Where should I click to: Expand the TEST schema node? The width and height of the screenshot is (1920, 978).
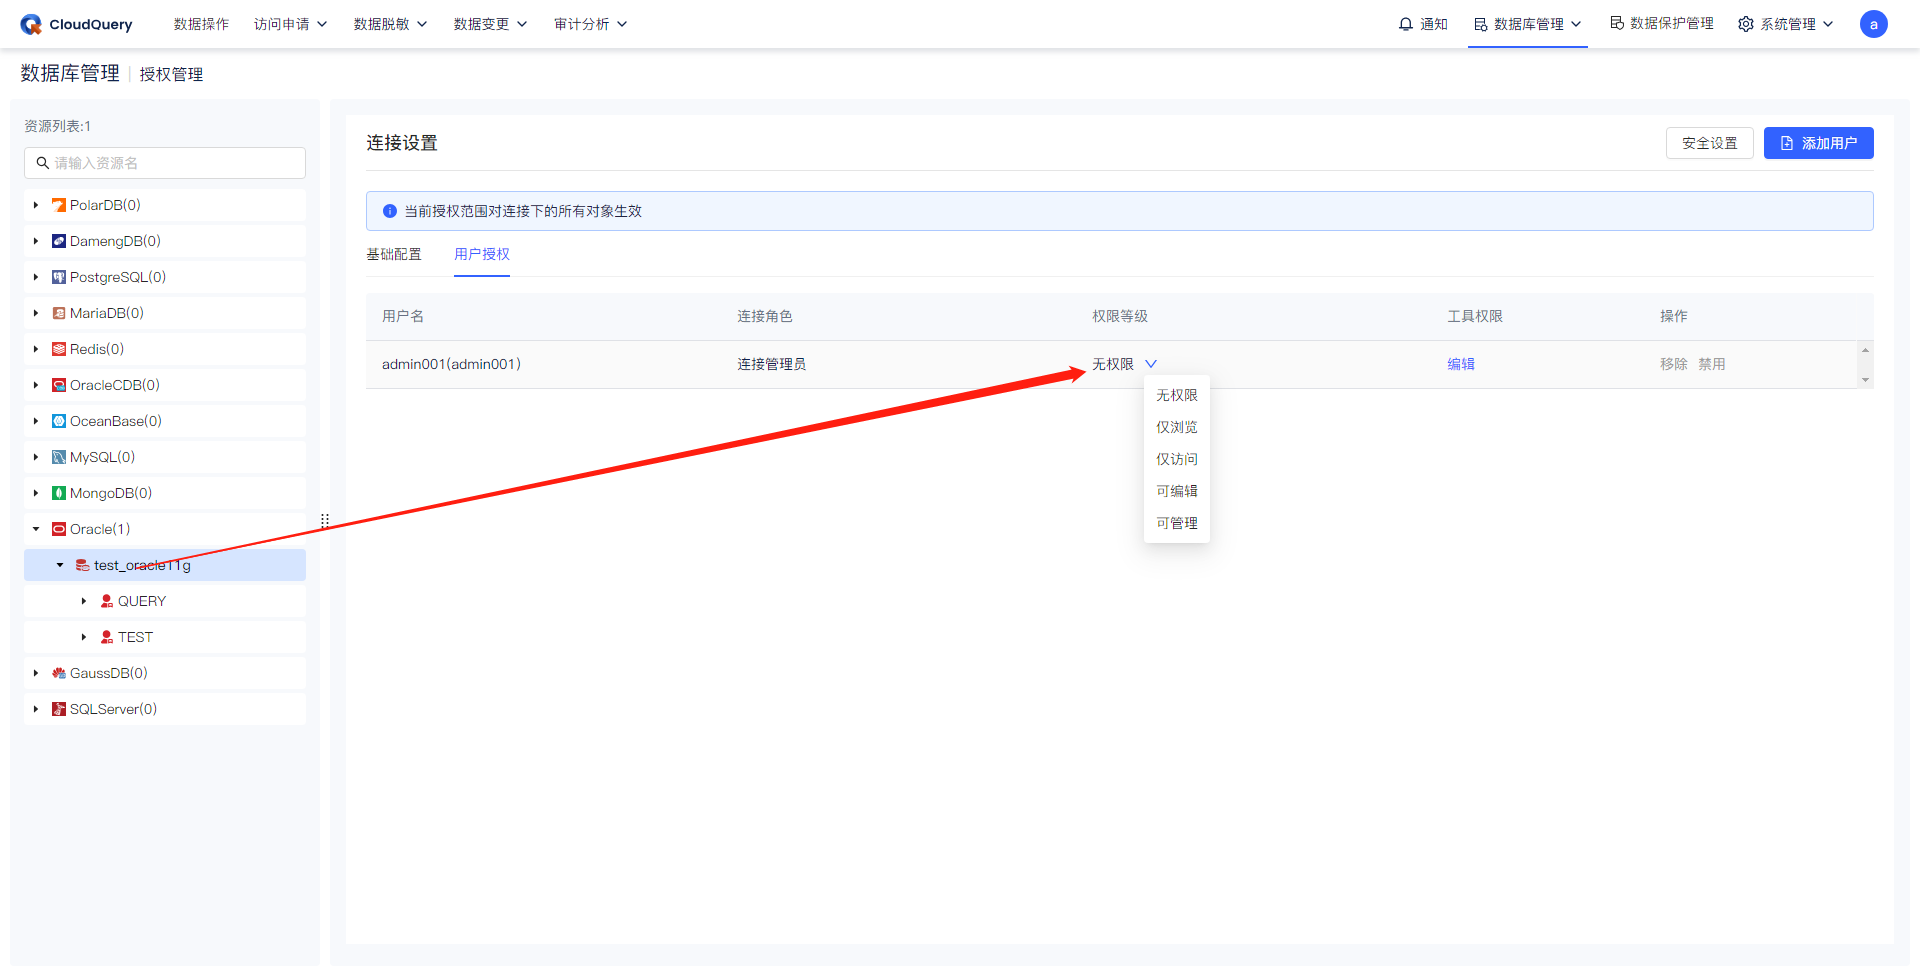pos(84,637)
